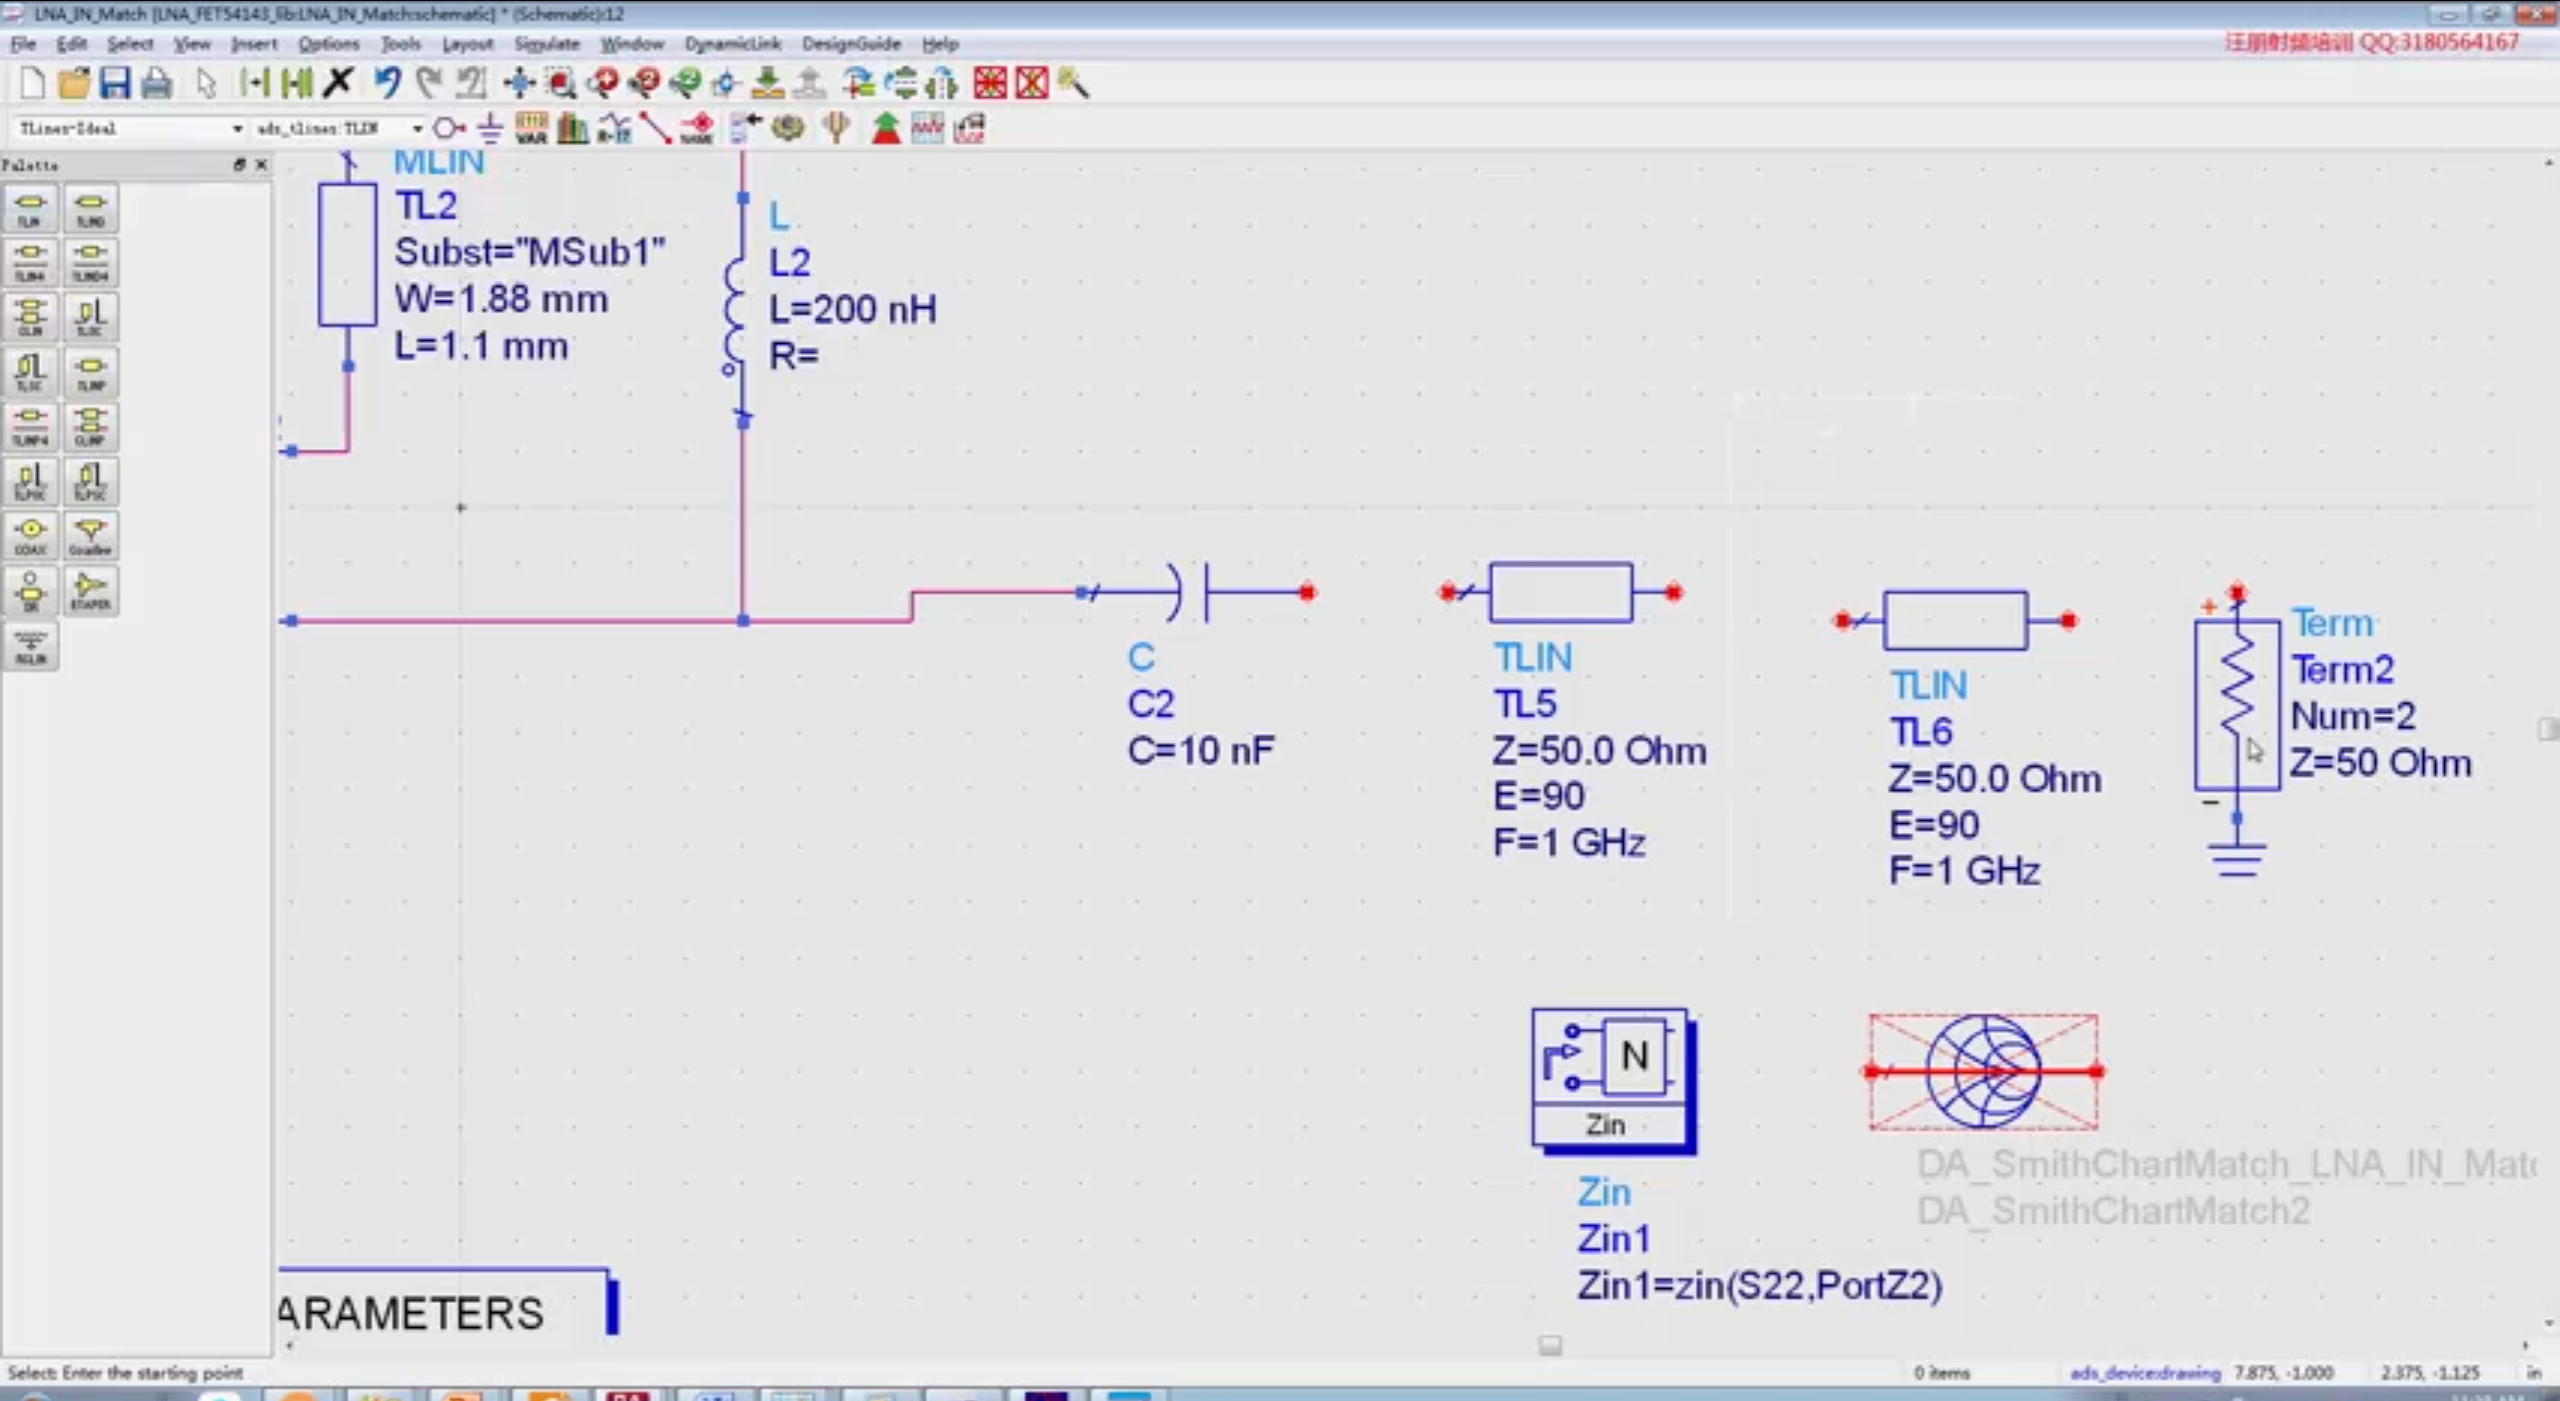
Task: Select the COAX palette component
Action: [x=30, y=536]
